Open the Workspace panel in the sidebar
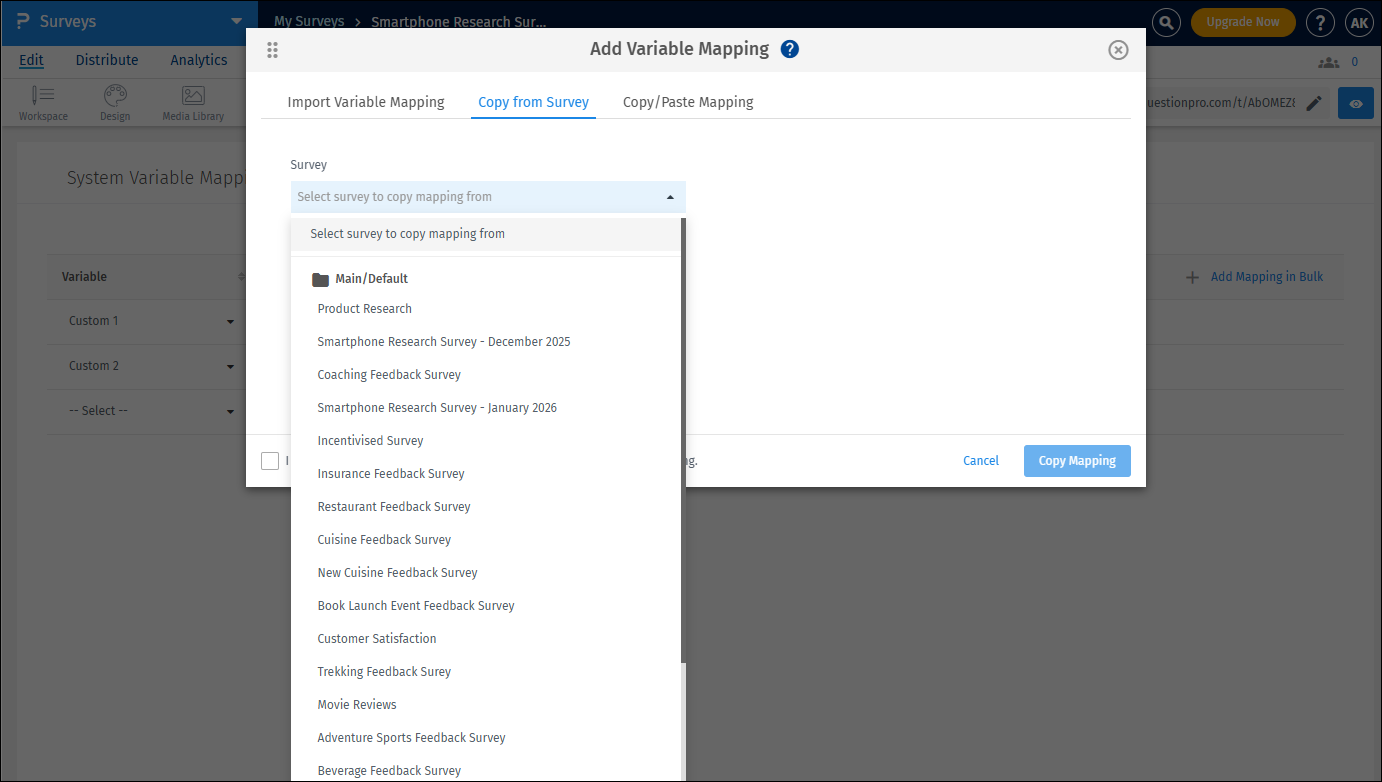The height and width of the screenshot is (782, 1382). (42, 101)
